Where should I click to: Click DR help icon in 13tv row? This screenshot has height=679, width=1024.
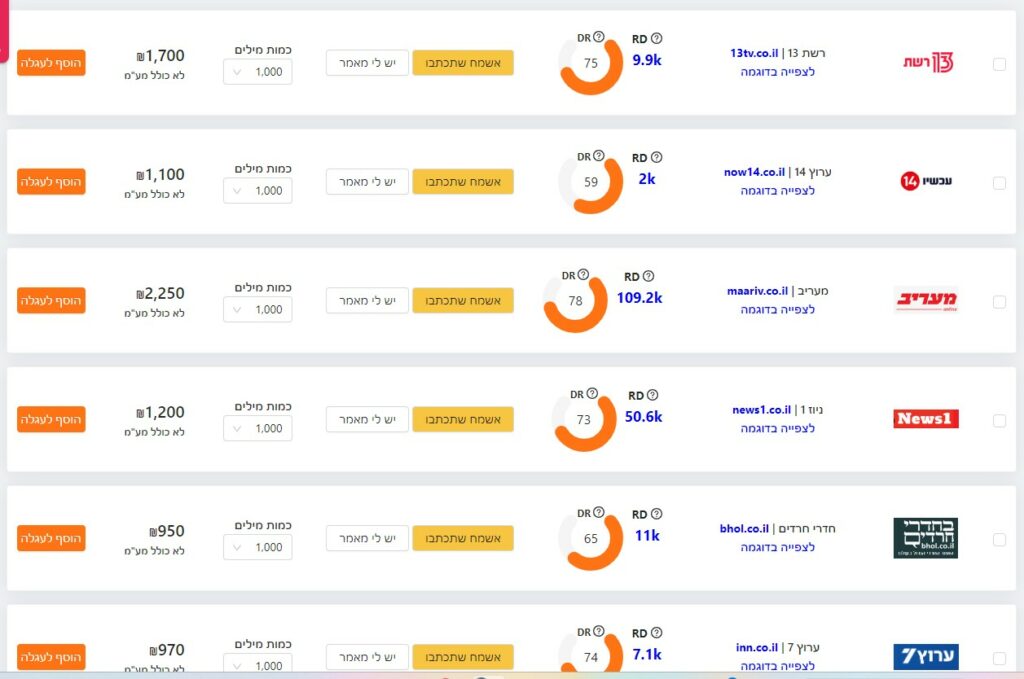coord(599,37)
